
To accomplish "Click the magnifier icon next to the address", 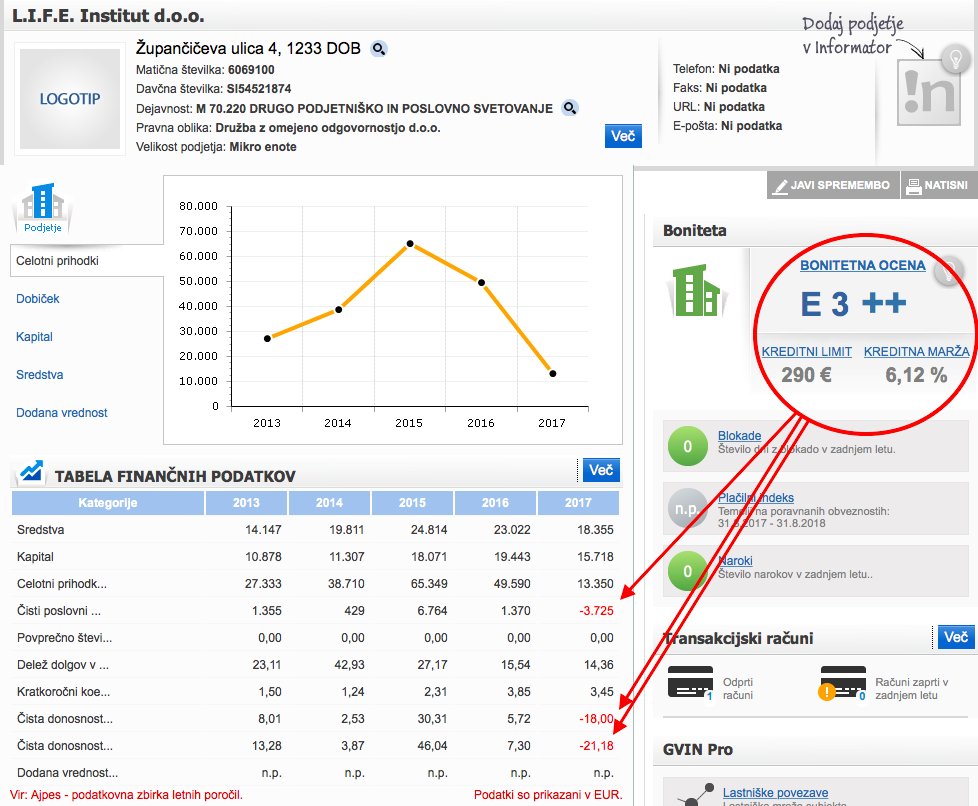I will click(379, 49).
